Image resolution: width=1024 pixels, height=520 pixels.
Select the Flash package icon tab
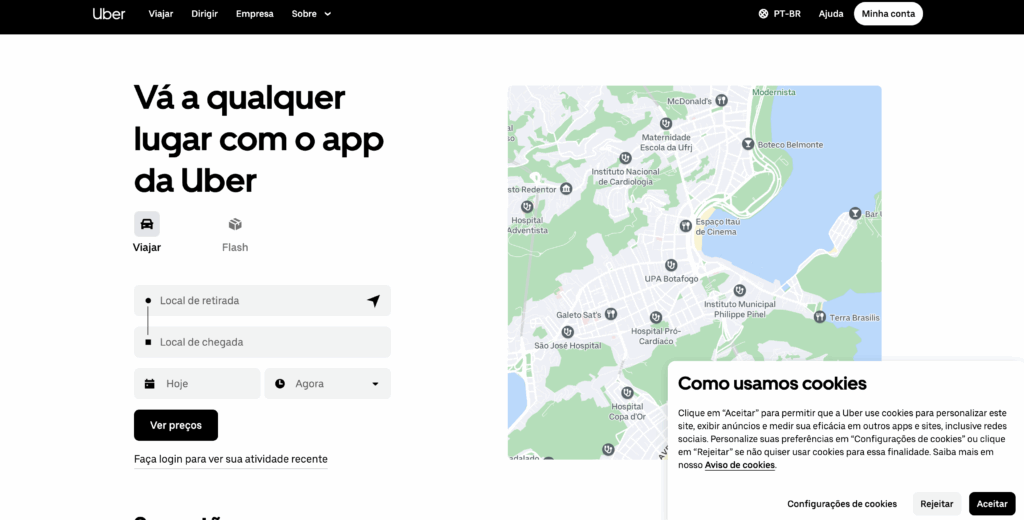[235, 224]
